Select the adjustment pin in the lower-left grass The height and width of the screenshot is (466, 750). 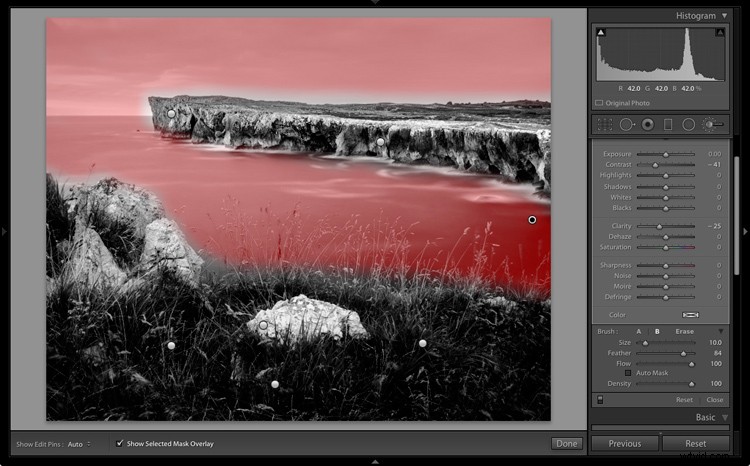tap(171, 345)
